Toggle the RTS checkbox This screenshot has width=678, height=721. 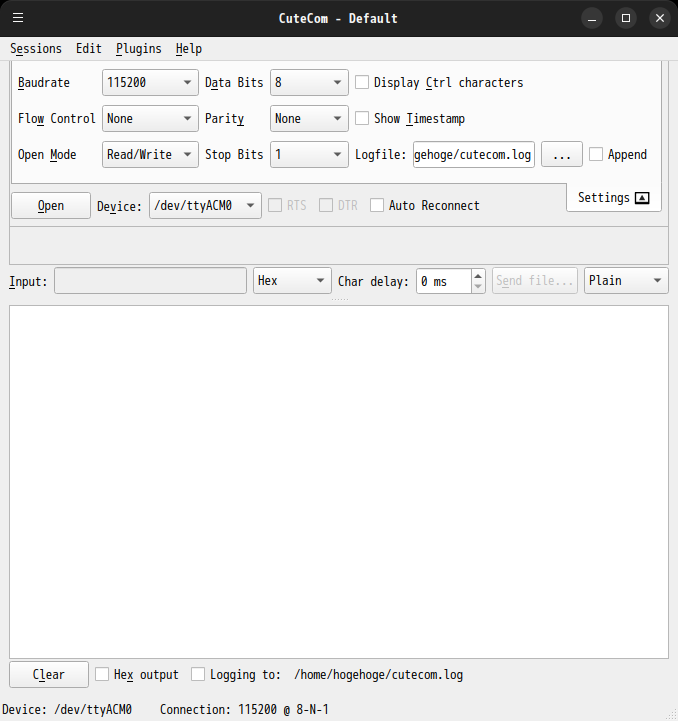pos(275,205)
